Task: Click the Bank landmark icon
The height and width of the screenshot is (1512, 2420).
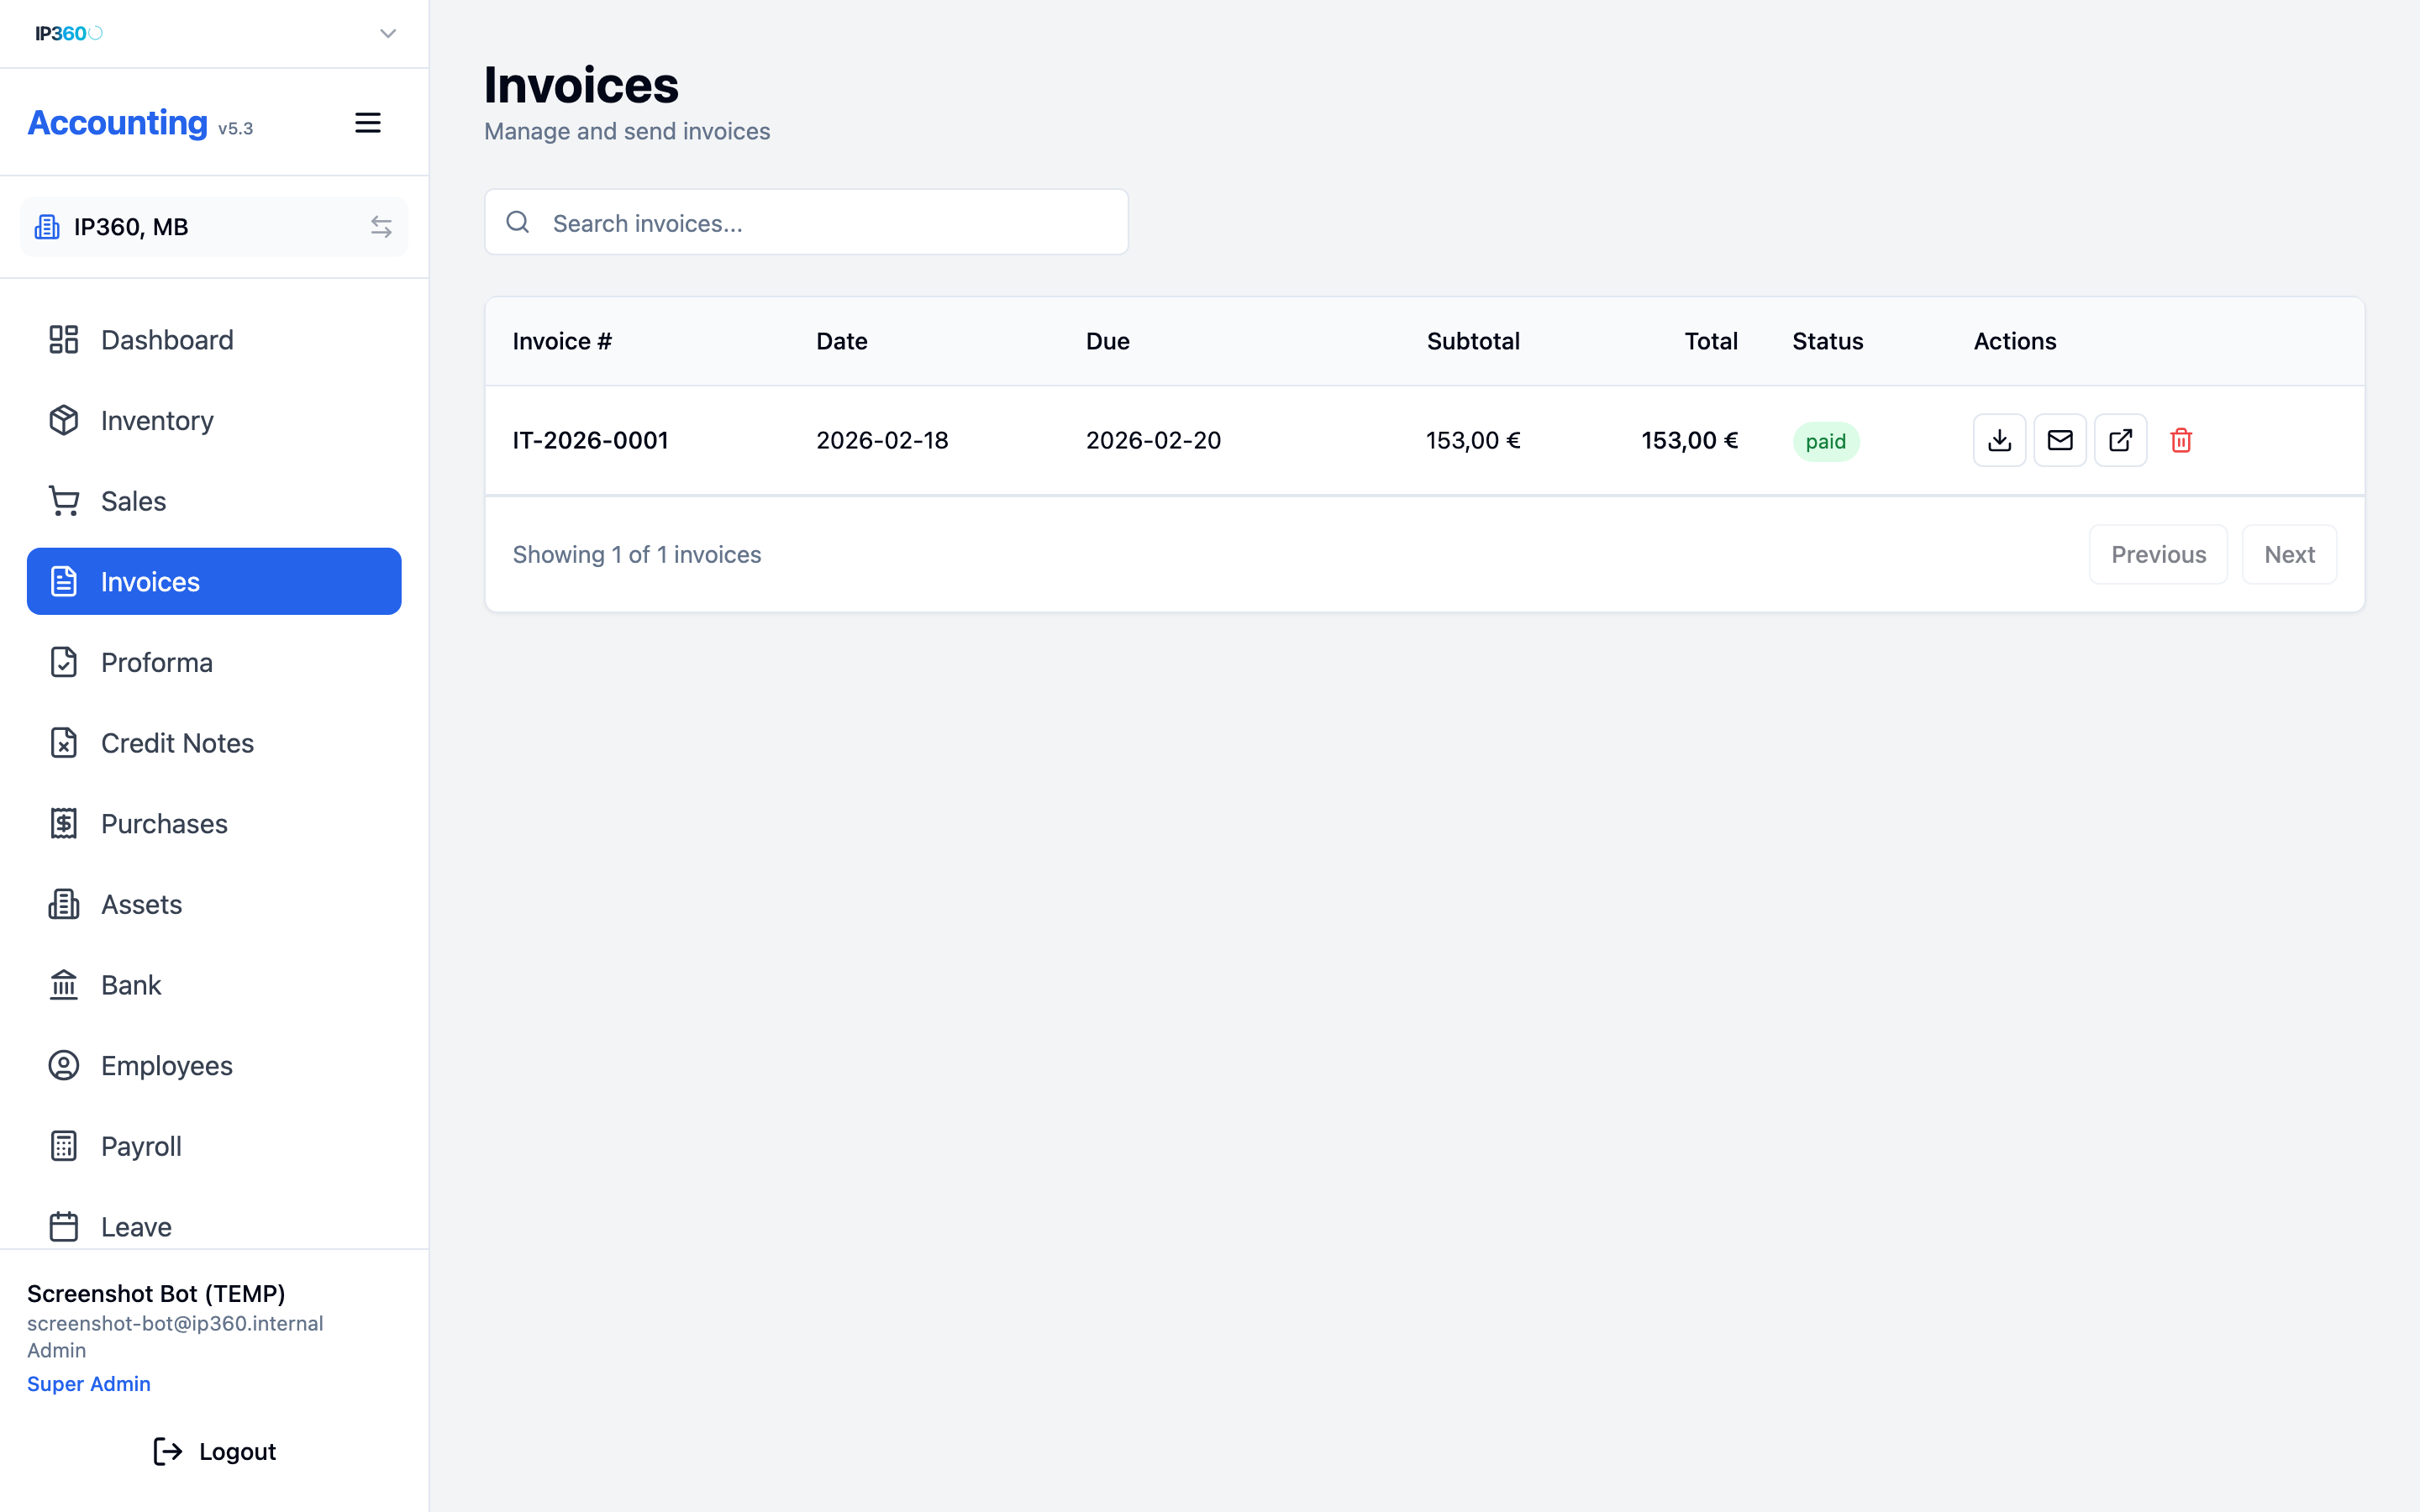Action: (x=64, y=985)
